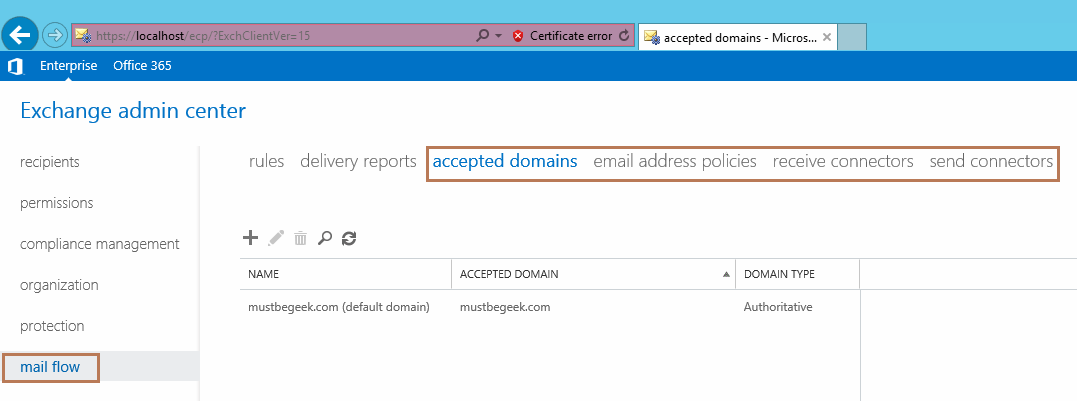Click the toolbar refresh icon

[349, 238]
